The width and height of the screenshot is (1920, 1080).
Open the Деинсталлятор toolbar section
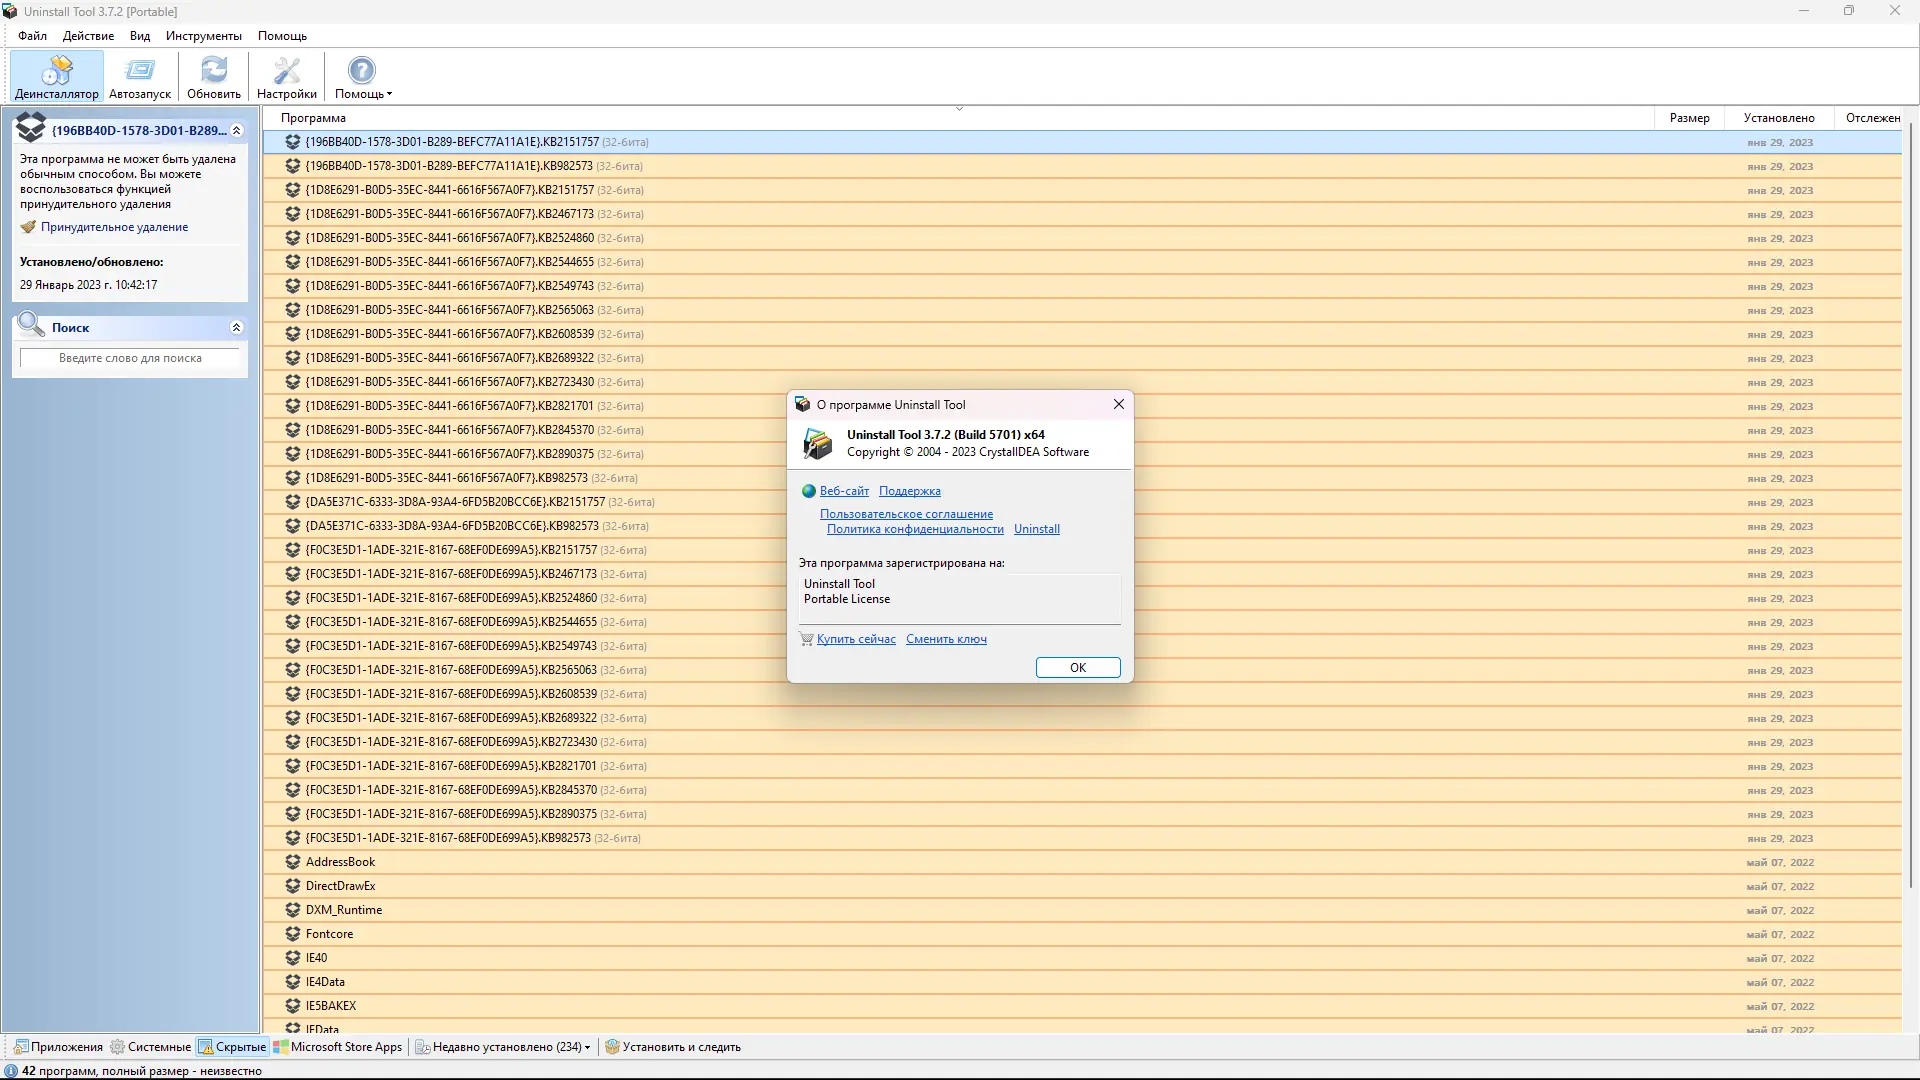[x=57, y=77]
